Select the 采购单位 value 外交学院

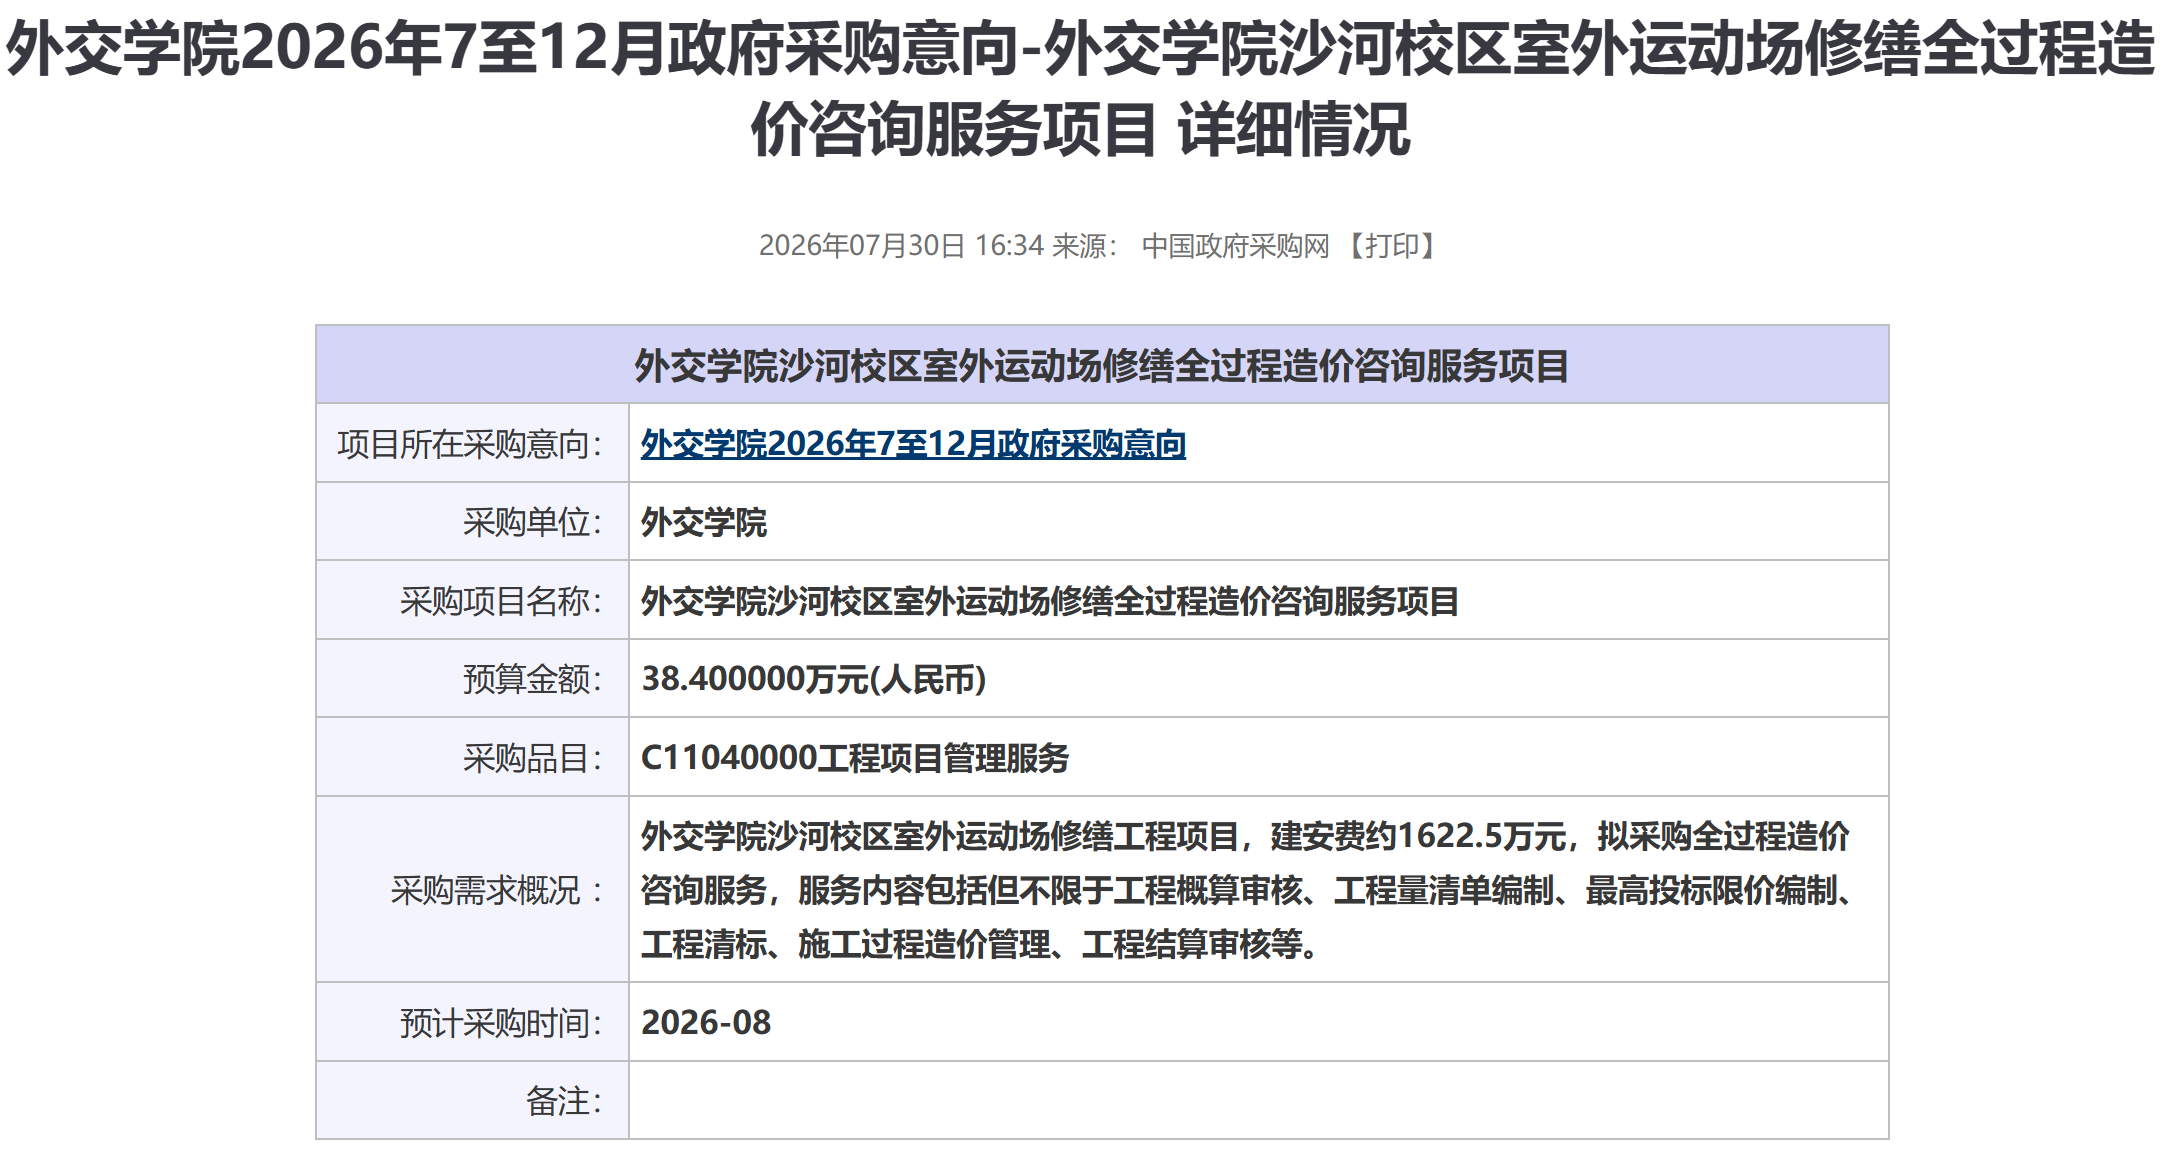(704, 522)
